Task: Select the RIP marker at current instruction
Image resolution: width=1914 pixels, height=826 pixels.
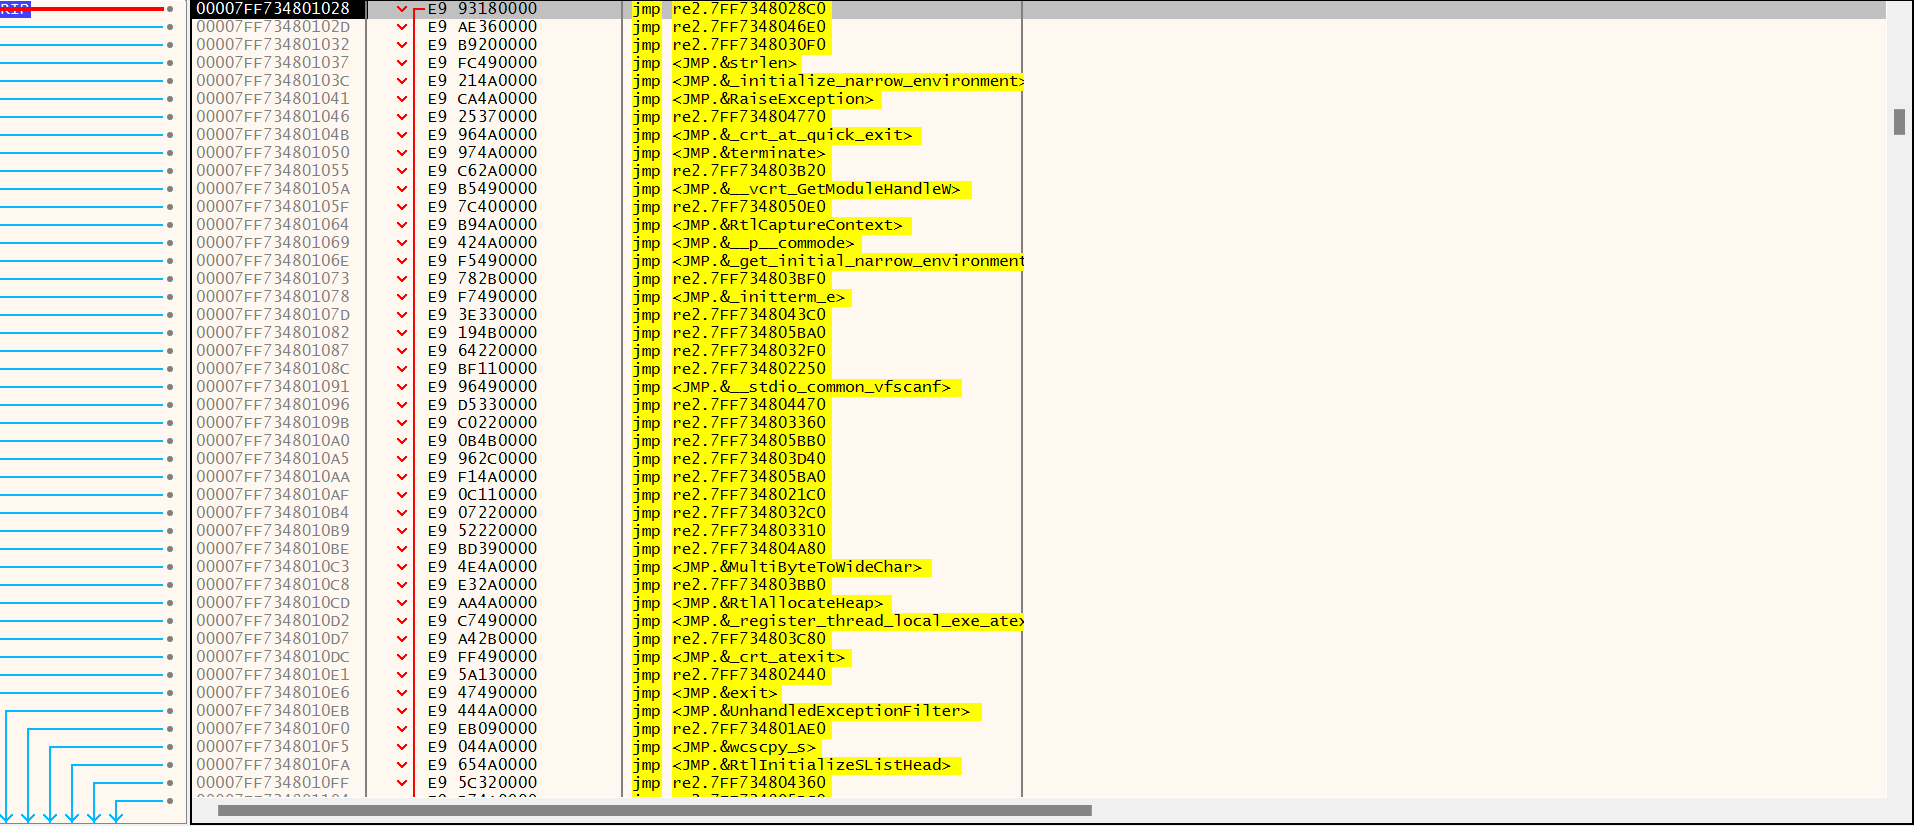Action: point(15,9)
